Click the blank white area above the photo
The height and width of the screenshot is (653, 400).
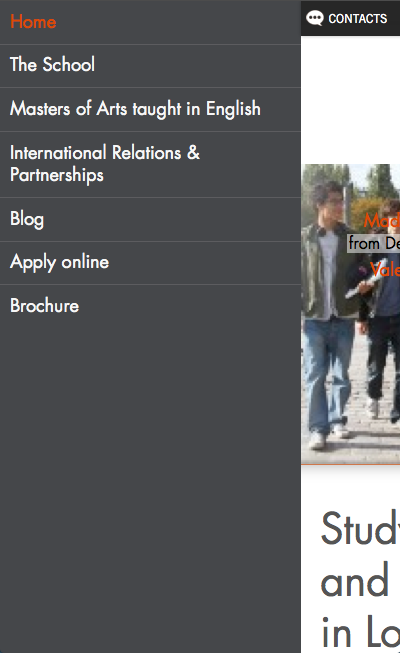[350, 100]
